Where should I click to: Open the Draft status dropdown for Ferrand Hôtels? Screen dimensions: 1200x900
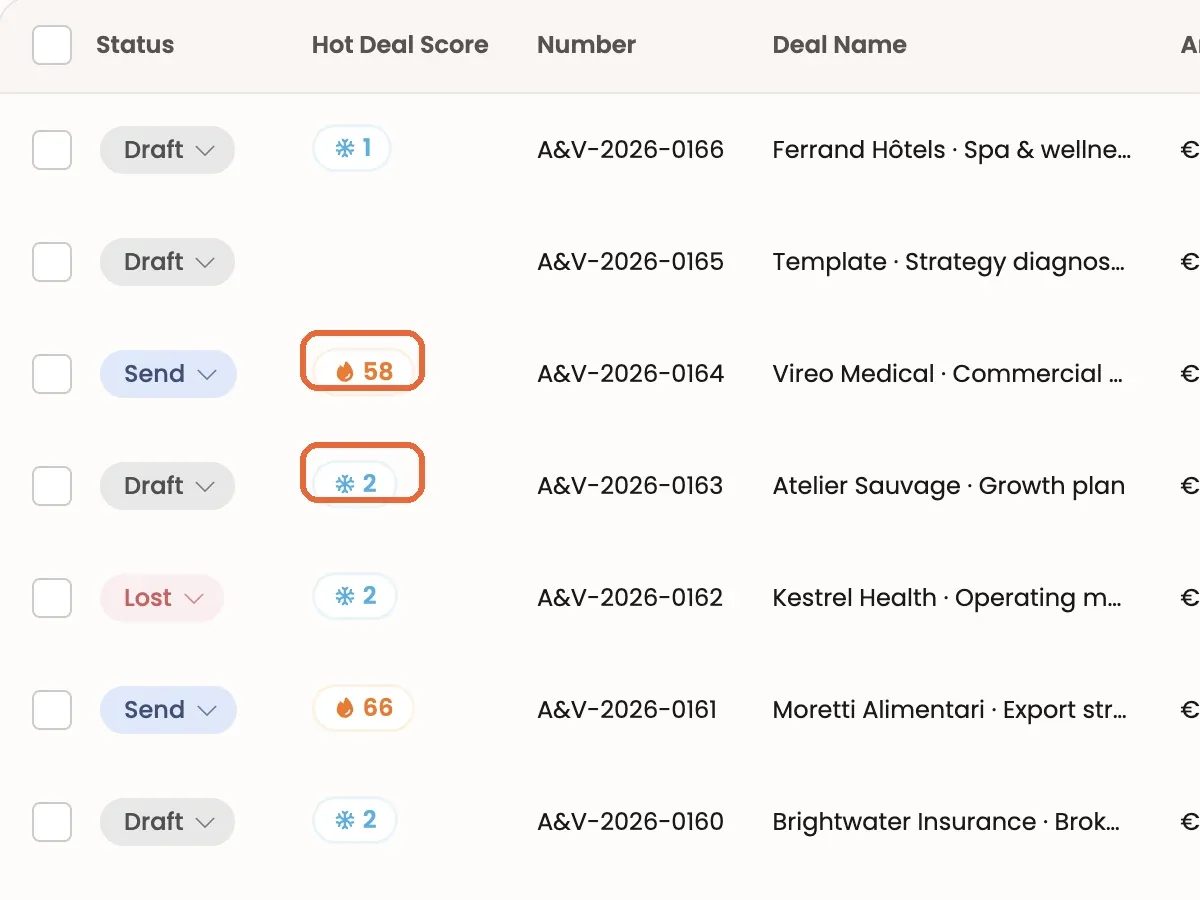[167, 150]
